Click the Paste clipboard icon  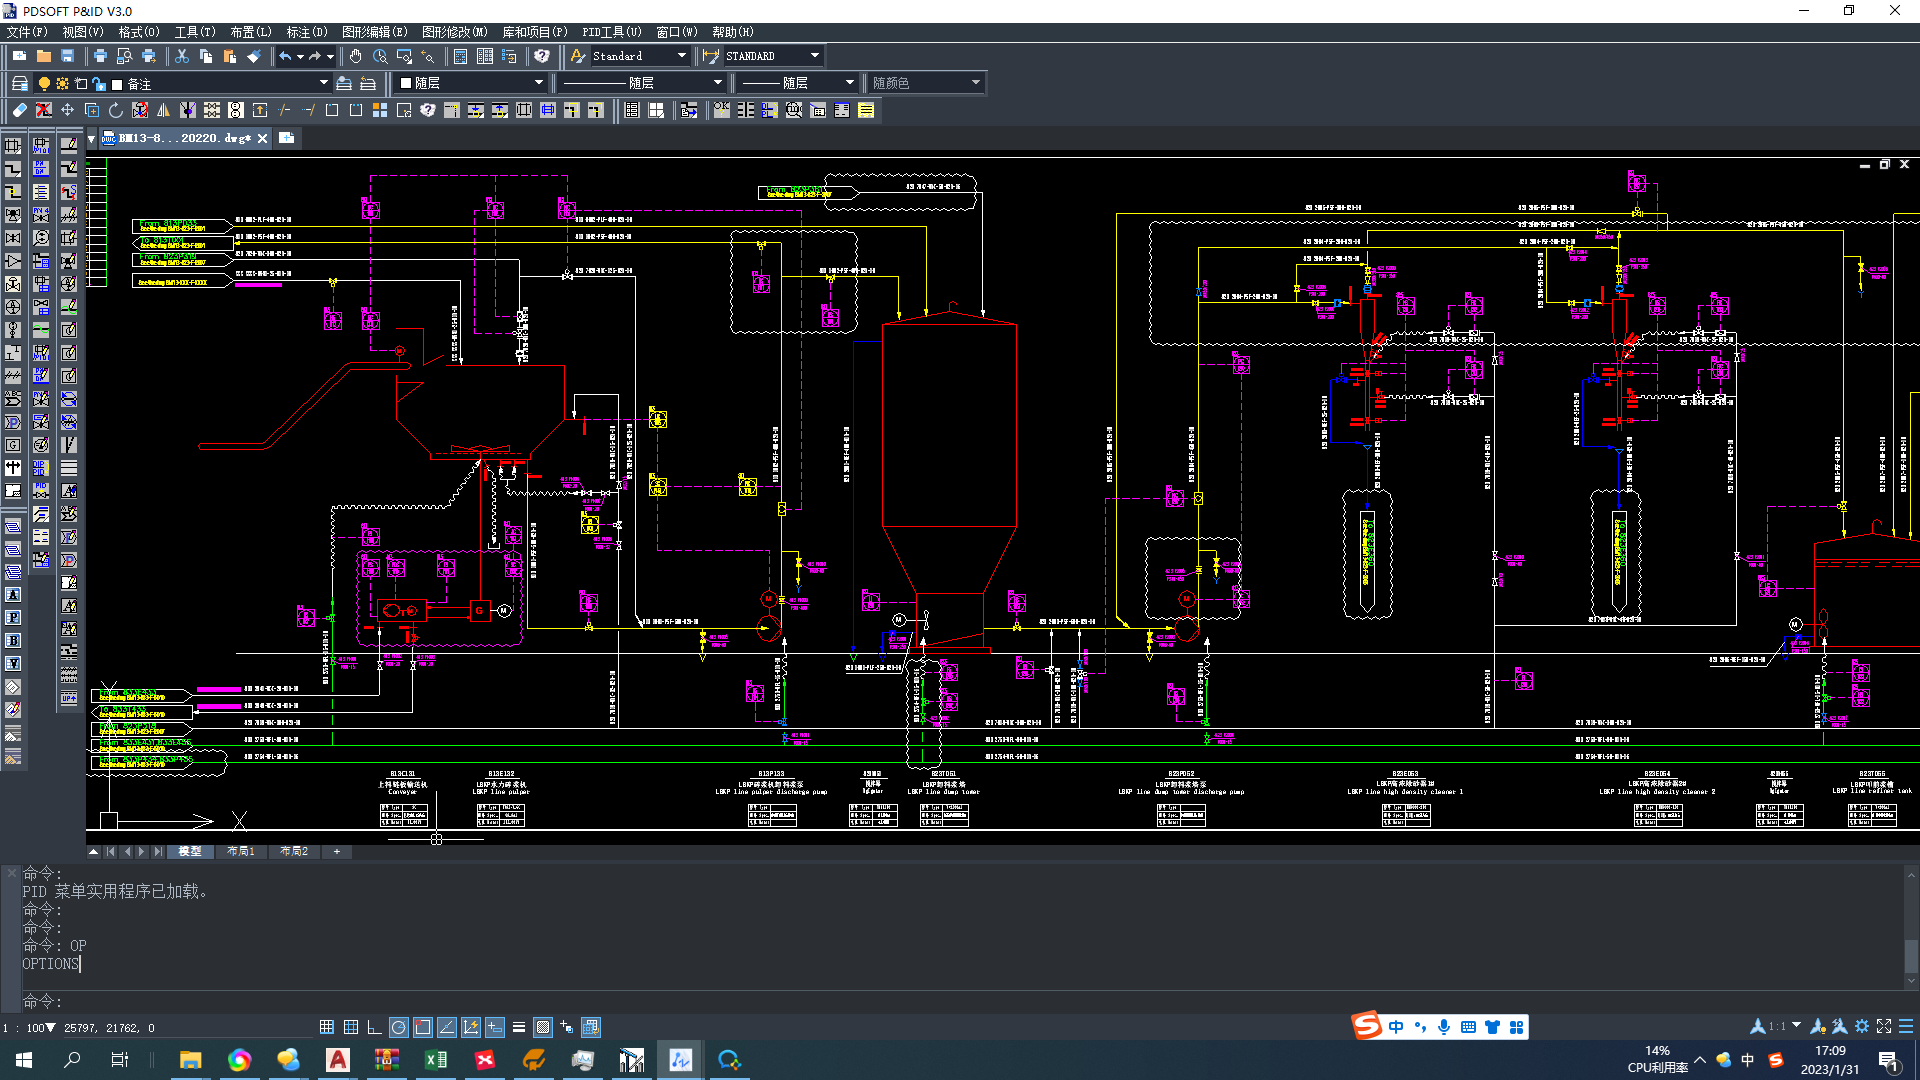pyautogui.click(x=229, y=56)
